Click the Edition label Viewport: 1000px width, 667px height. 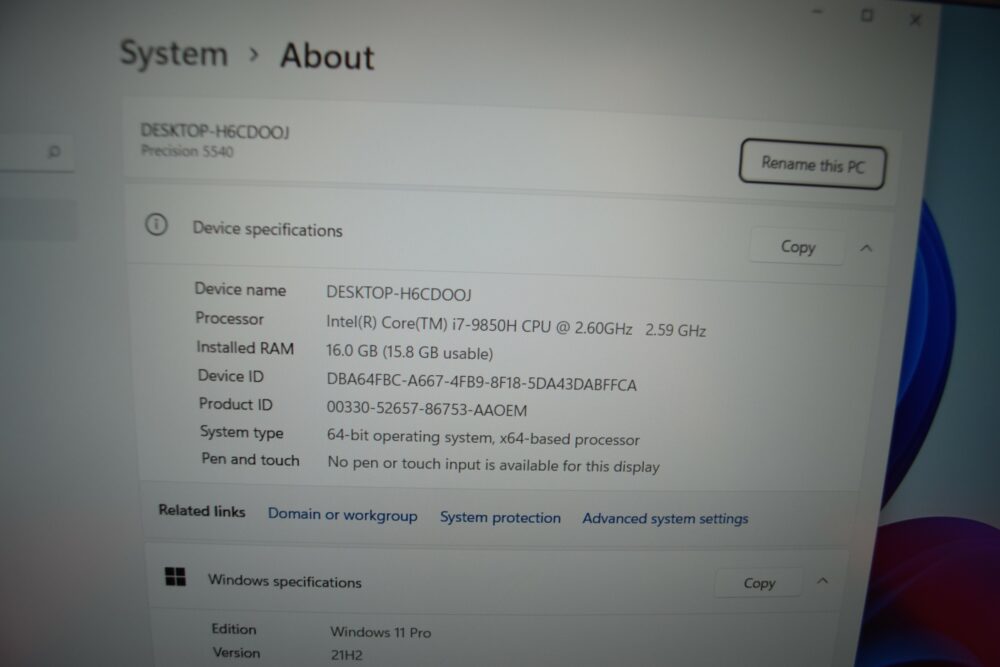point(234,629)
